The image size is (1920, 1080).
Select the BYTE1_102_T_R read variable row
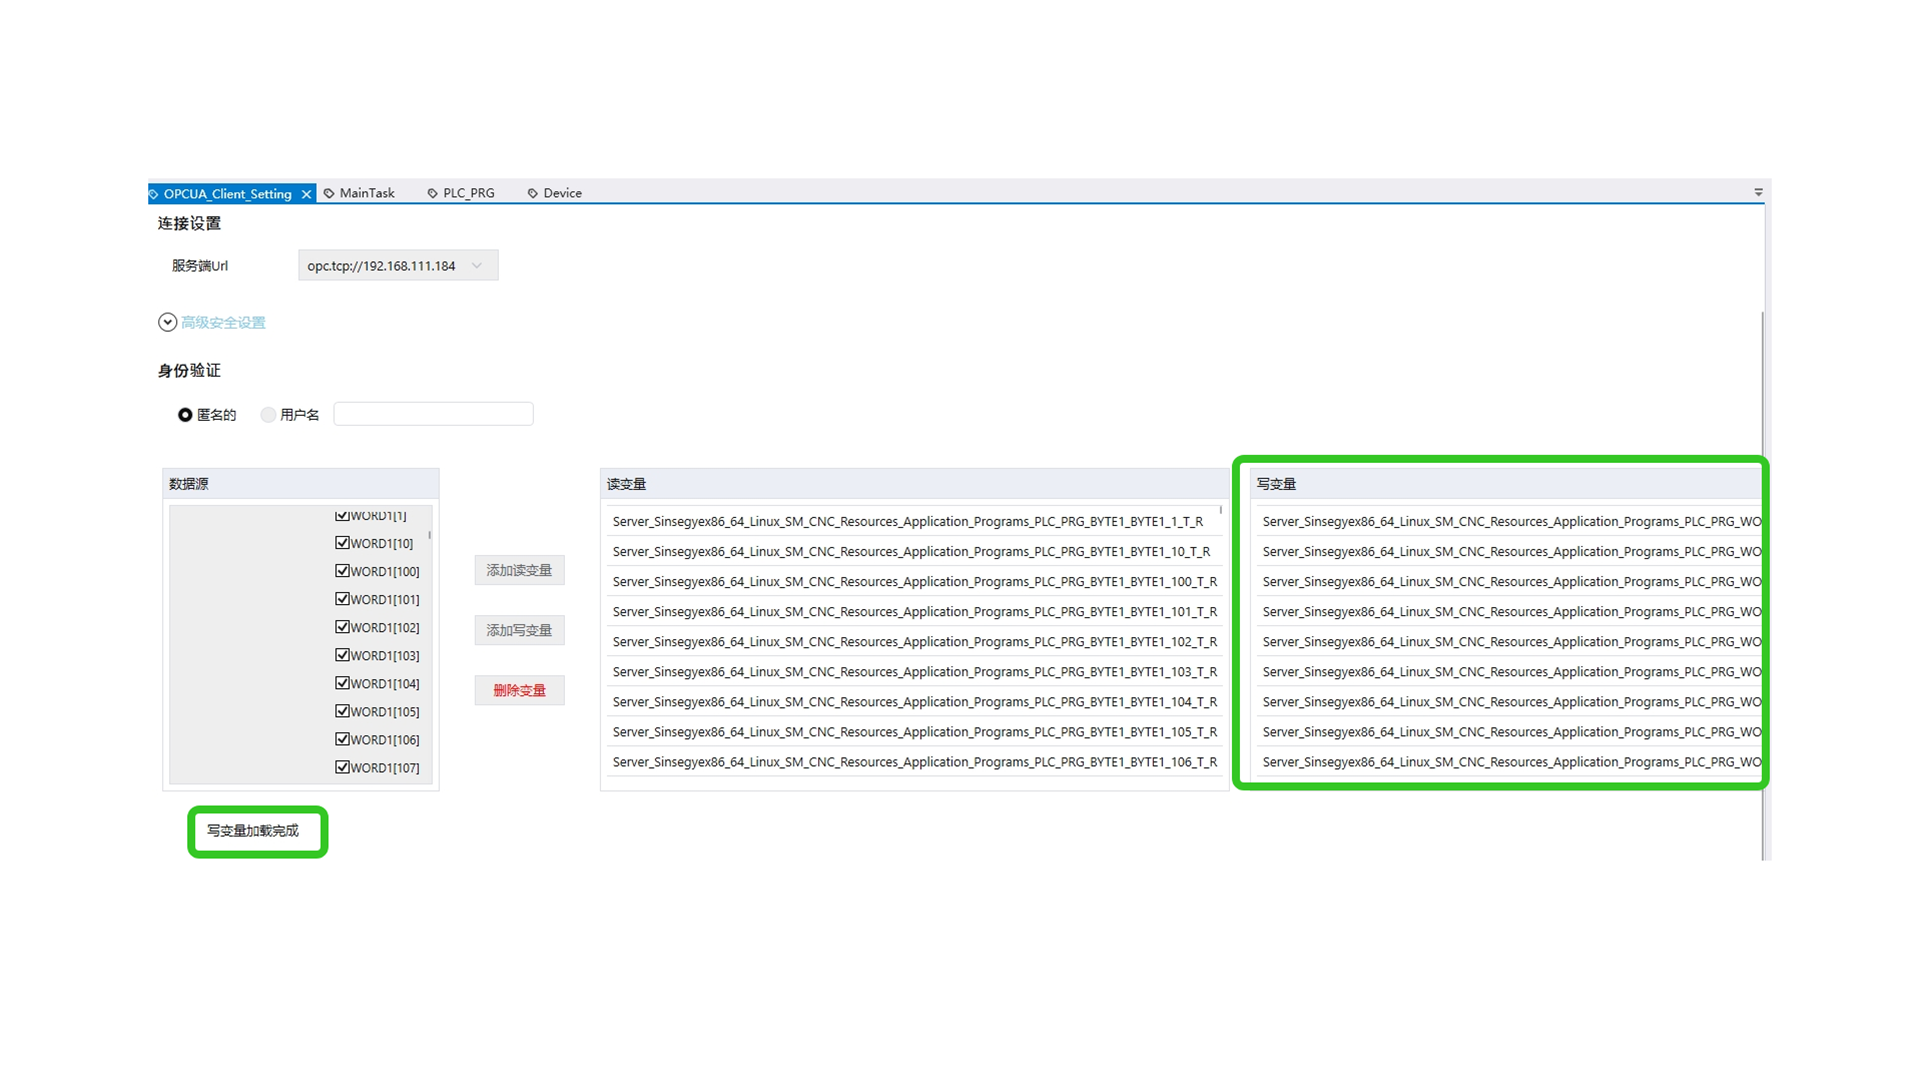coord(914,642)
